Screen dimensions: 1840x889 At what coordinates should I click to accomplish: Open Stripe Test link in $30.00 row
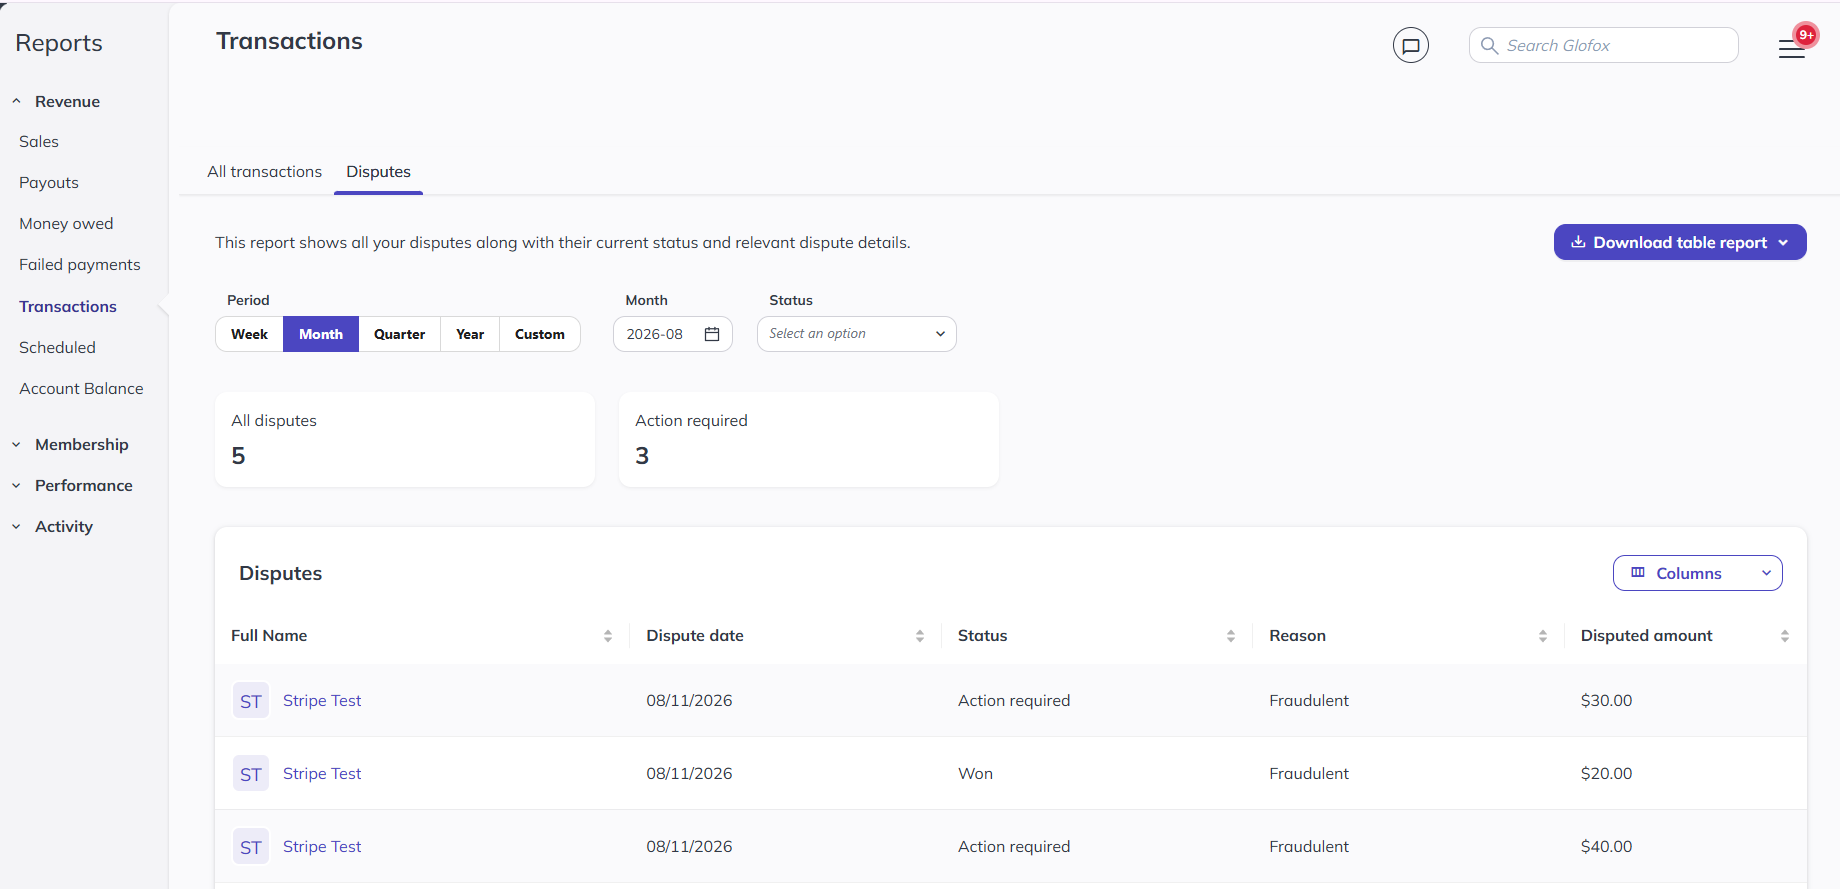[322, 701]
